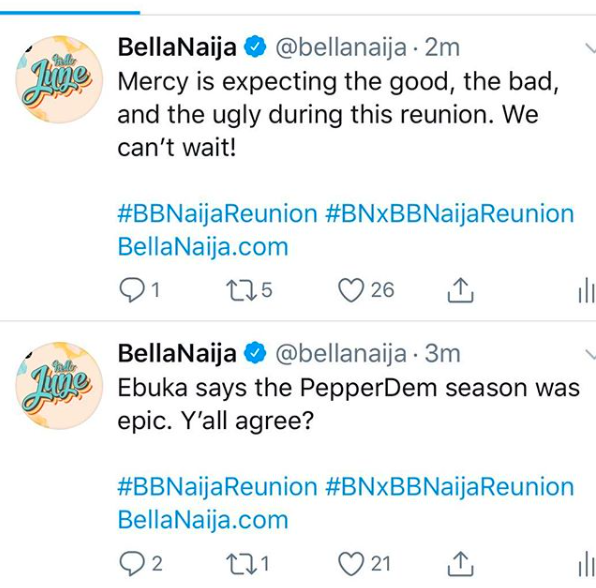Open #BNxBBNaijaReunion hashtag in first tweet

click(450, 214)
